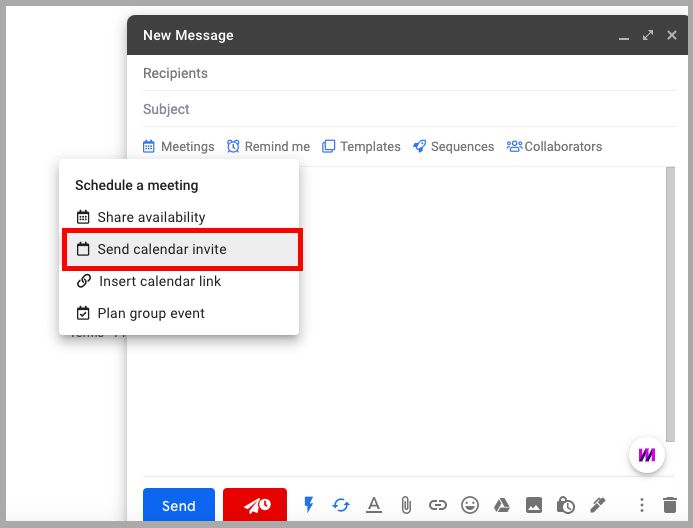Click the Collaborators people icon
693x528 pixels.
(514, 146)
